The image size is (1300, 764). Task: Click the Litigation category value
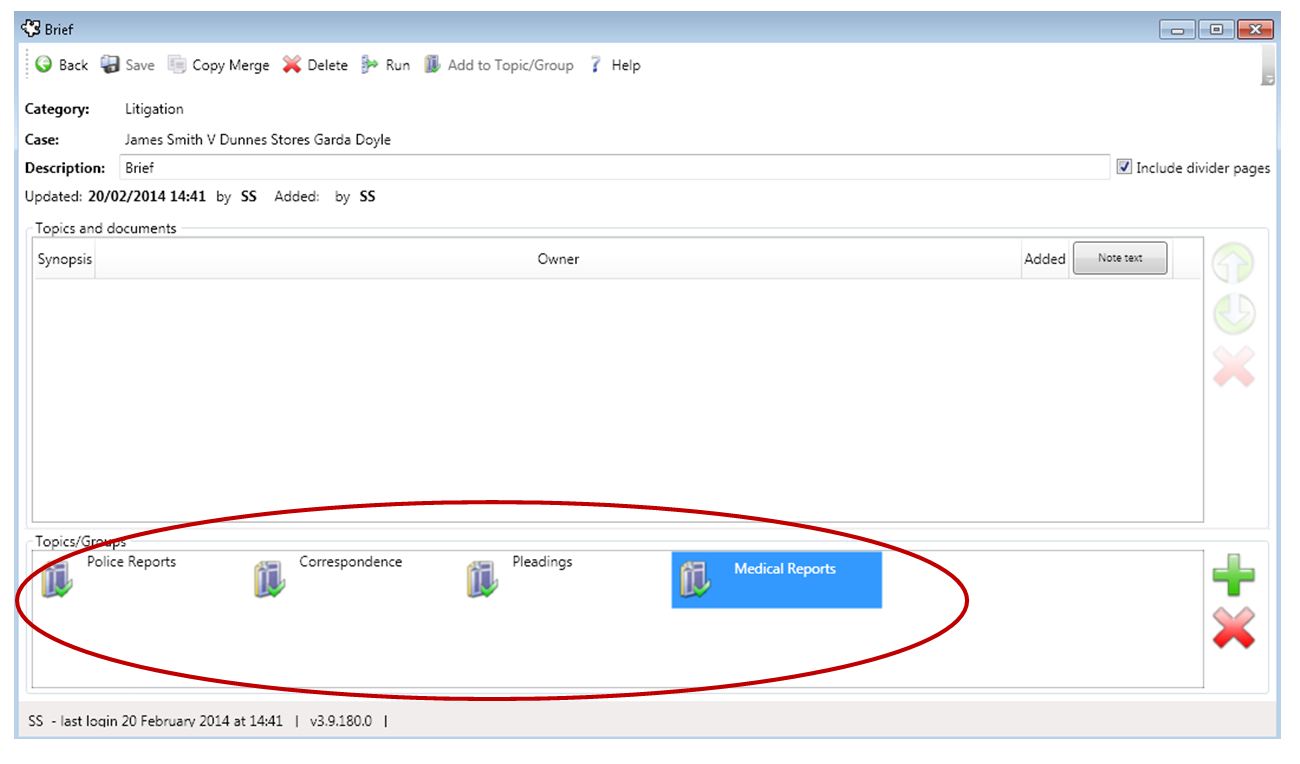coord(154,109)
